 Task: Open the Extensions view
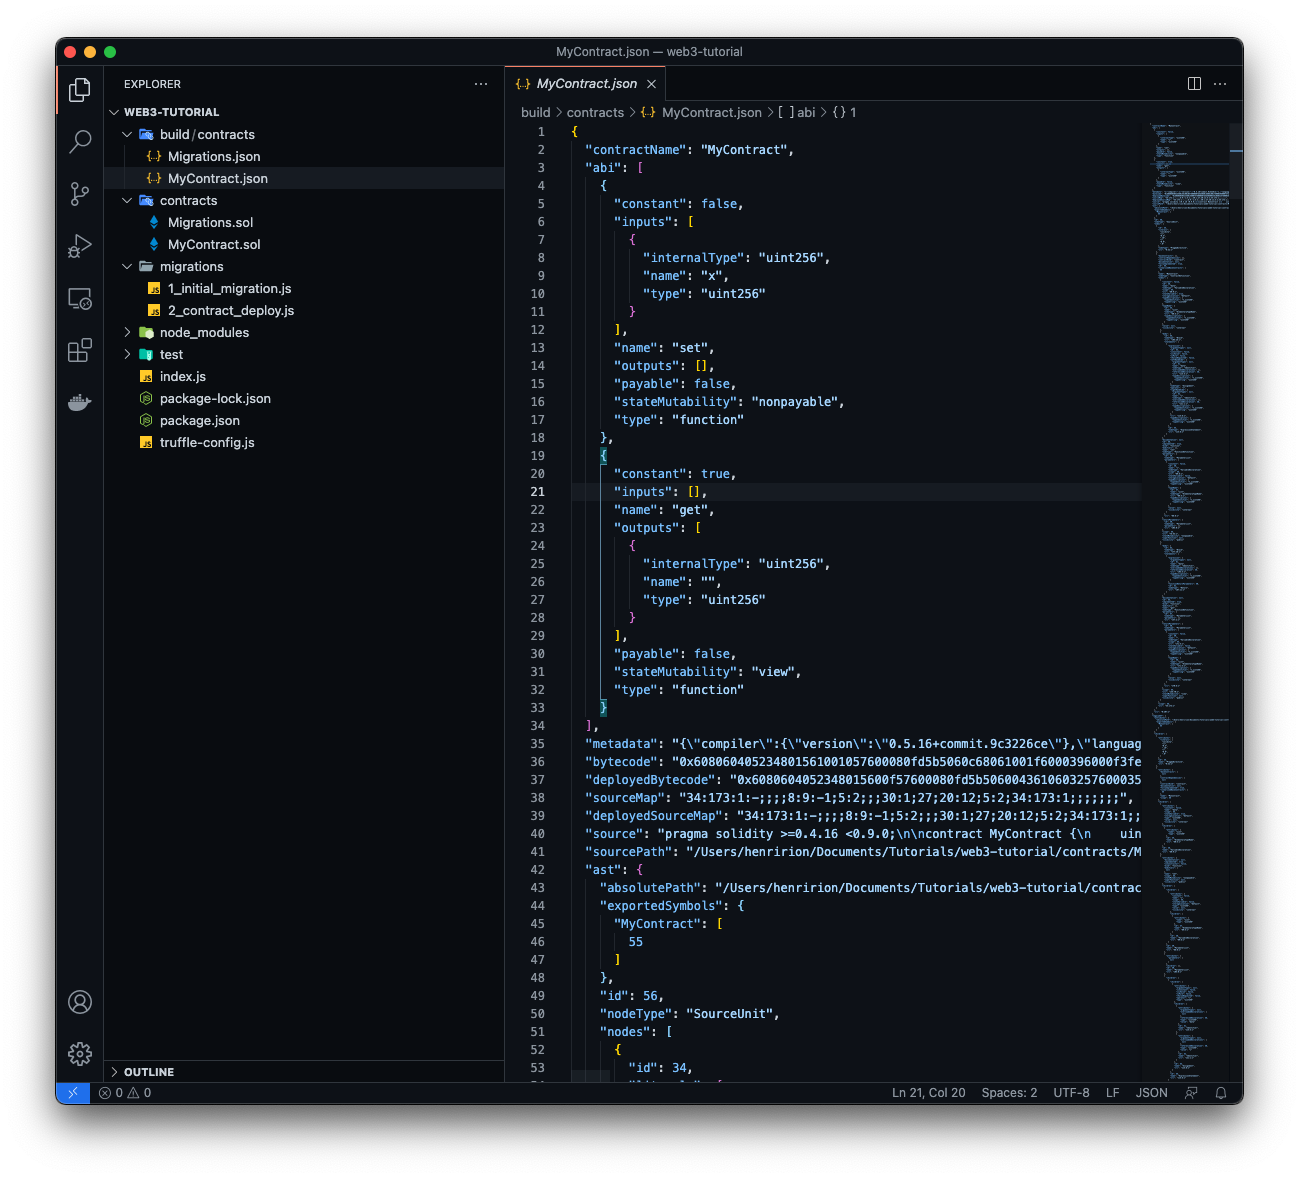pos(80,350)
